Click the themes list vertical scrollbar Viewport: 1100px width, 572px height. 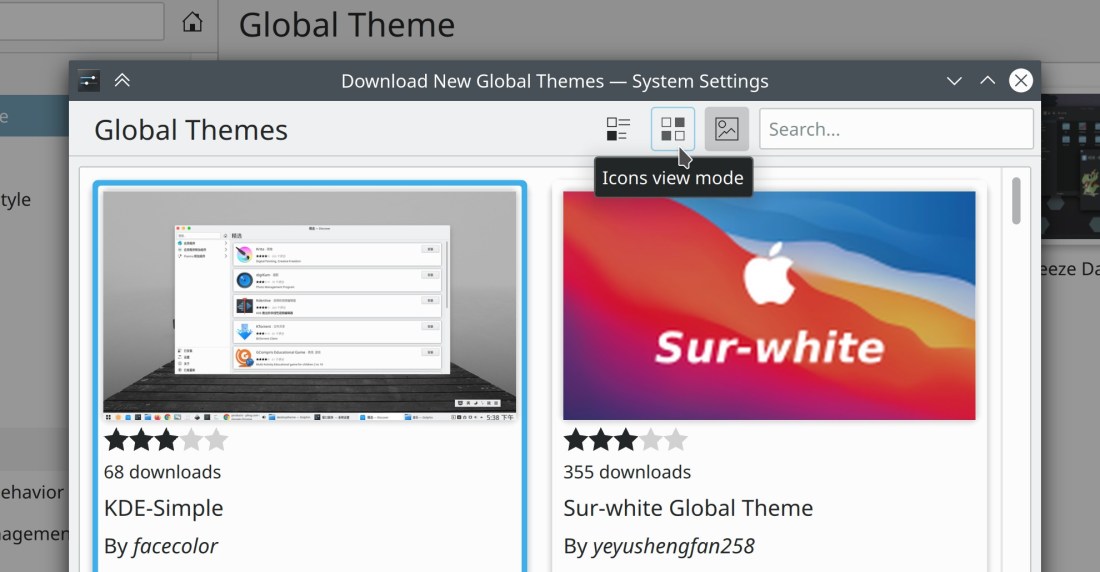tap(1016, 201)
